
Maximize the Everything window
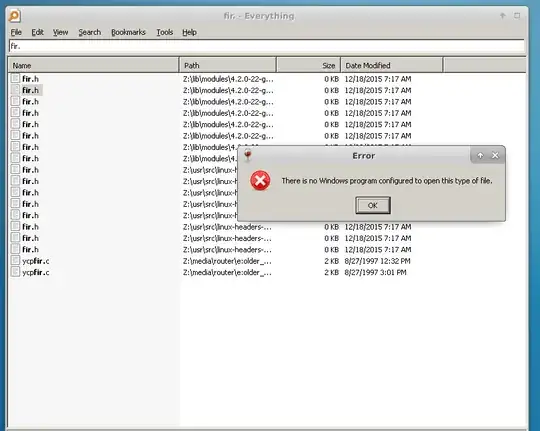click(517, 16)
